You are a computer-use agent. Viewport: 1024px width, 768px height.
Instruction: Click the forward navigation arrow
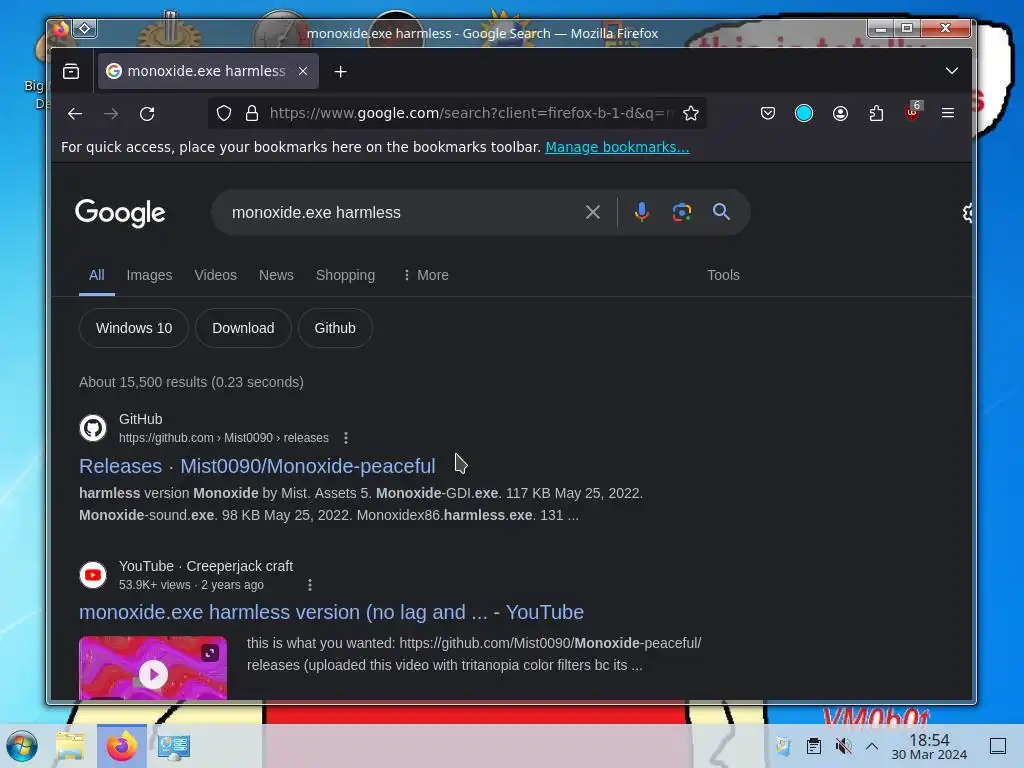[111, 114]
